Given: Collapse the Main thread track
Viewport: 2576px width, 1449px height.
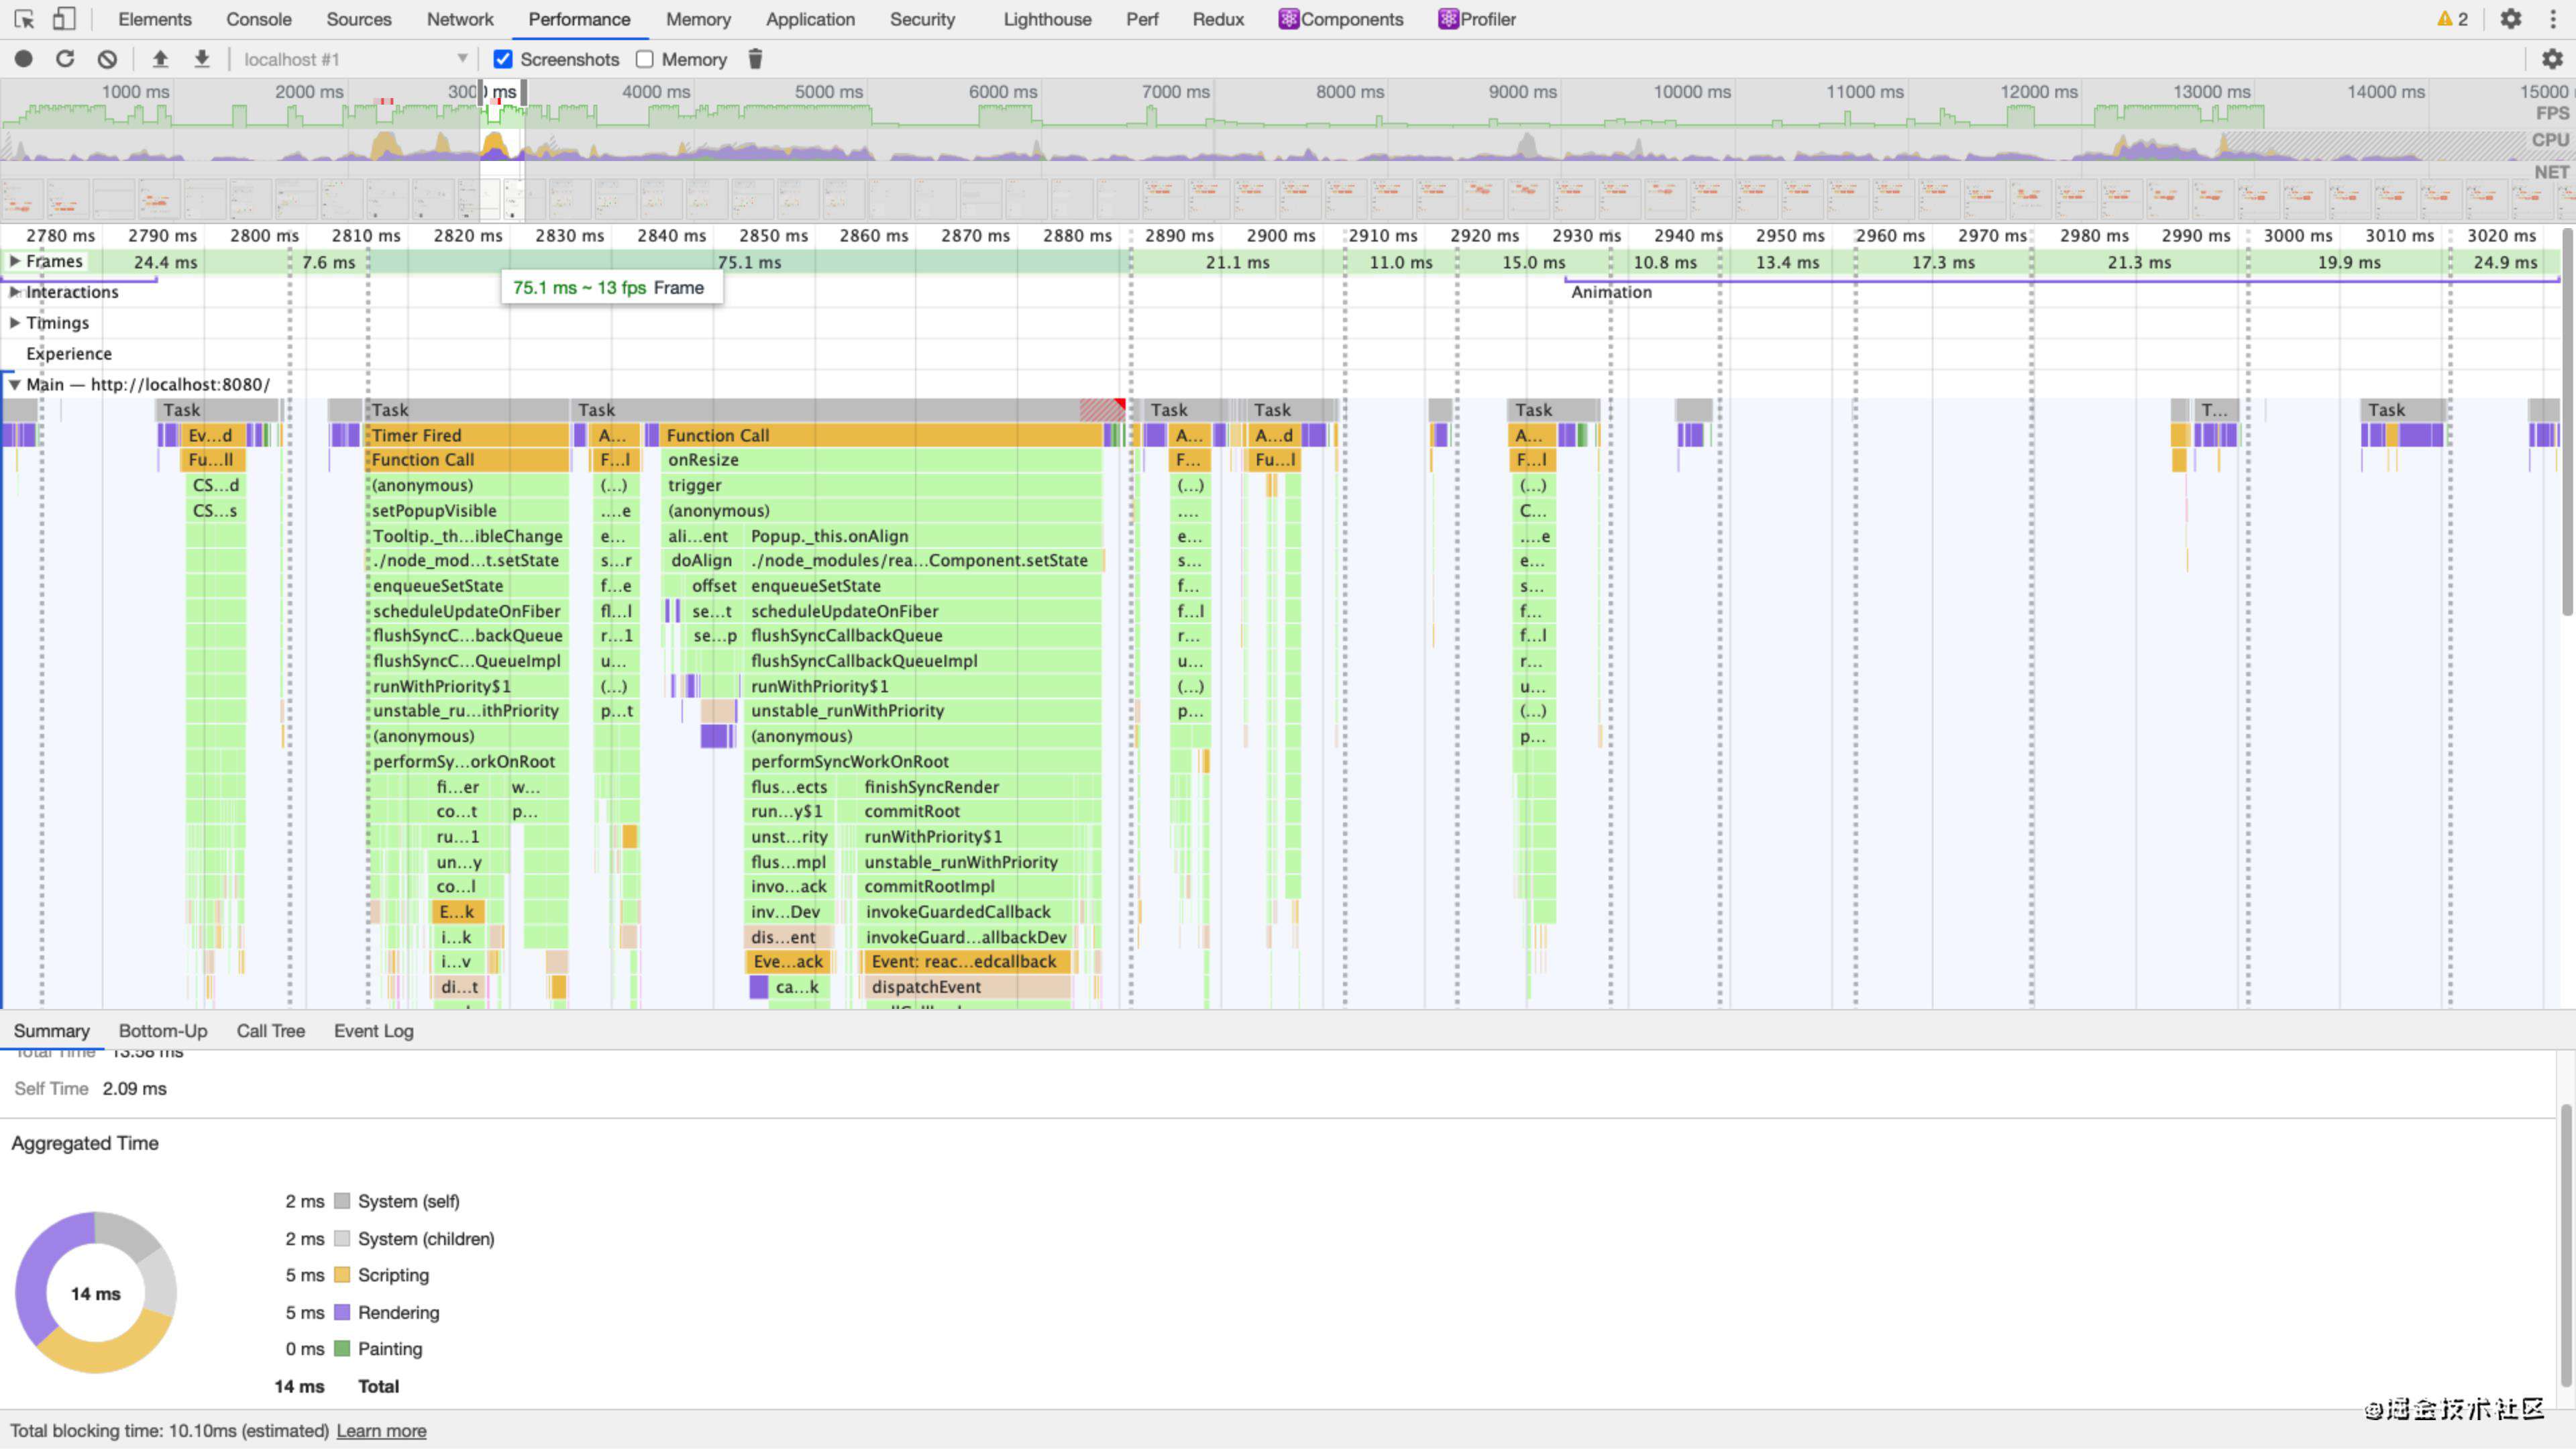Looking at the screenshot, I should (x=15, y=384).
